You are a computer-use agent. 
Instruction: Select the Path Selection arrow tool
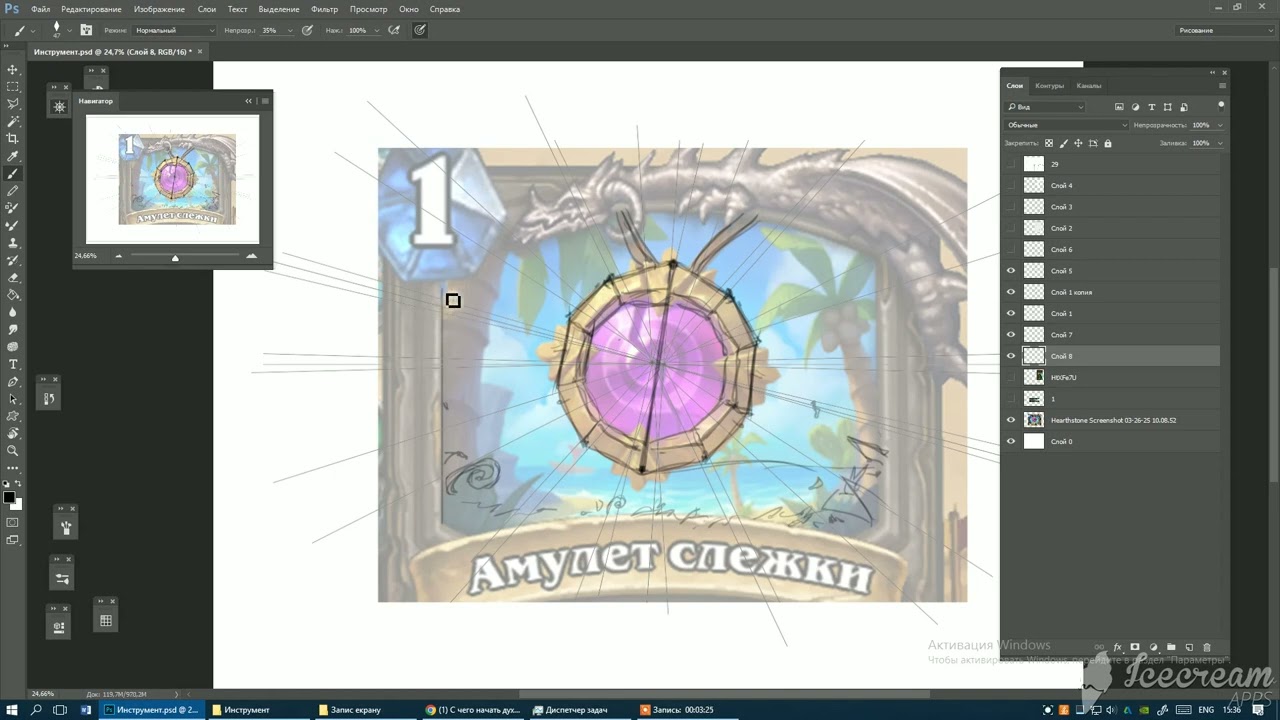pyautogui.click(x=13, y=399)
